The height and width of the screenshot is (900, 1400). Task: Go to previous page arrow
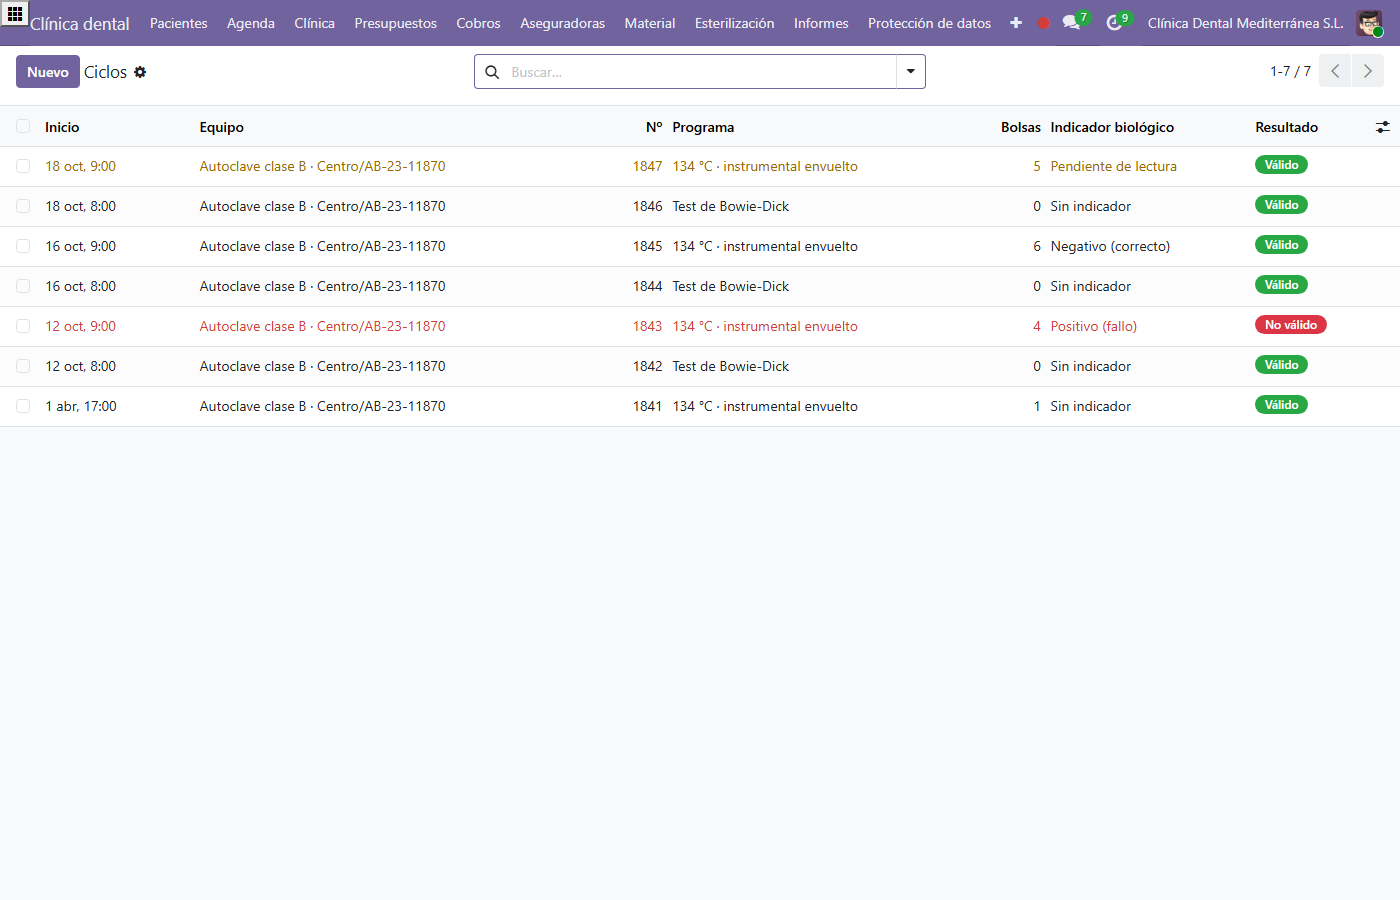[x=1335, y=71]
